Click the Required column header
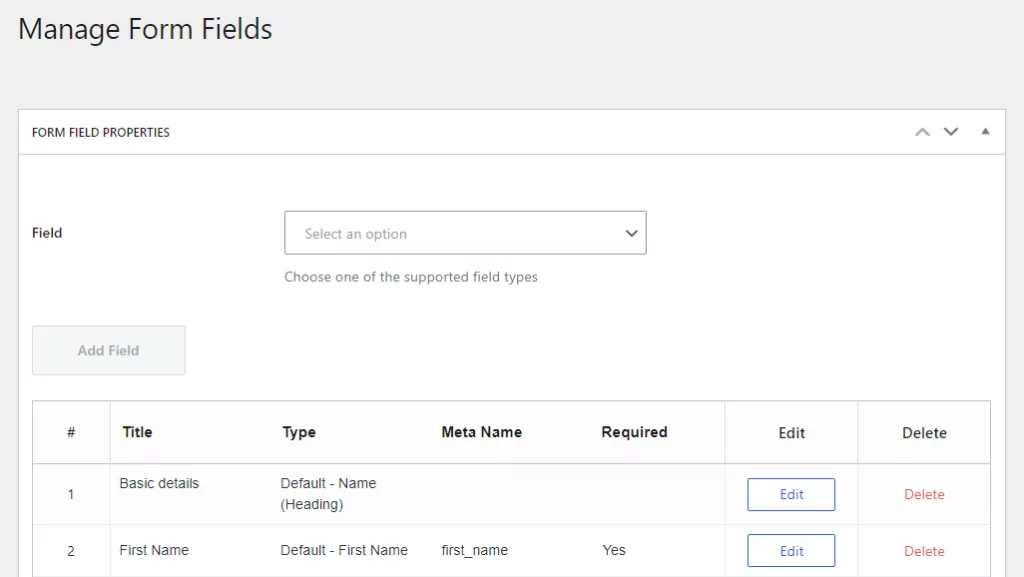Viewport: 1024px width, 577px height. [634, 432]
